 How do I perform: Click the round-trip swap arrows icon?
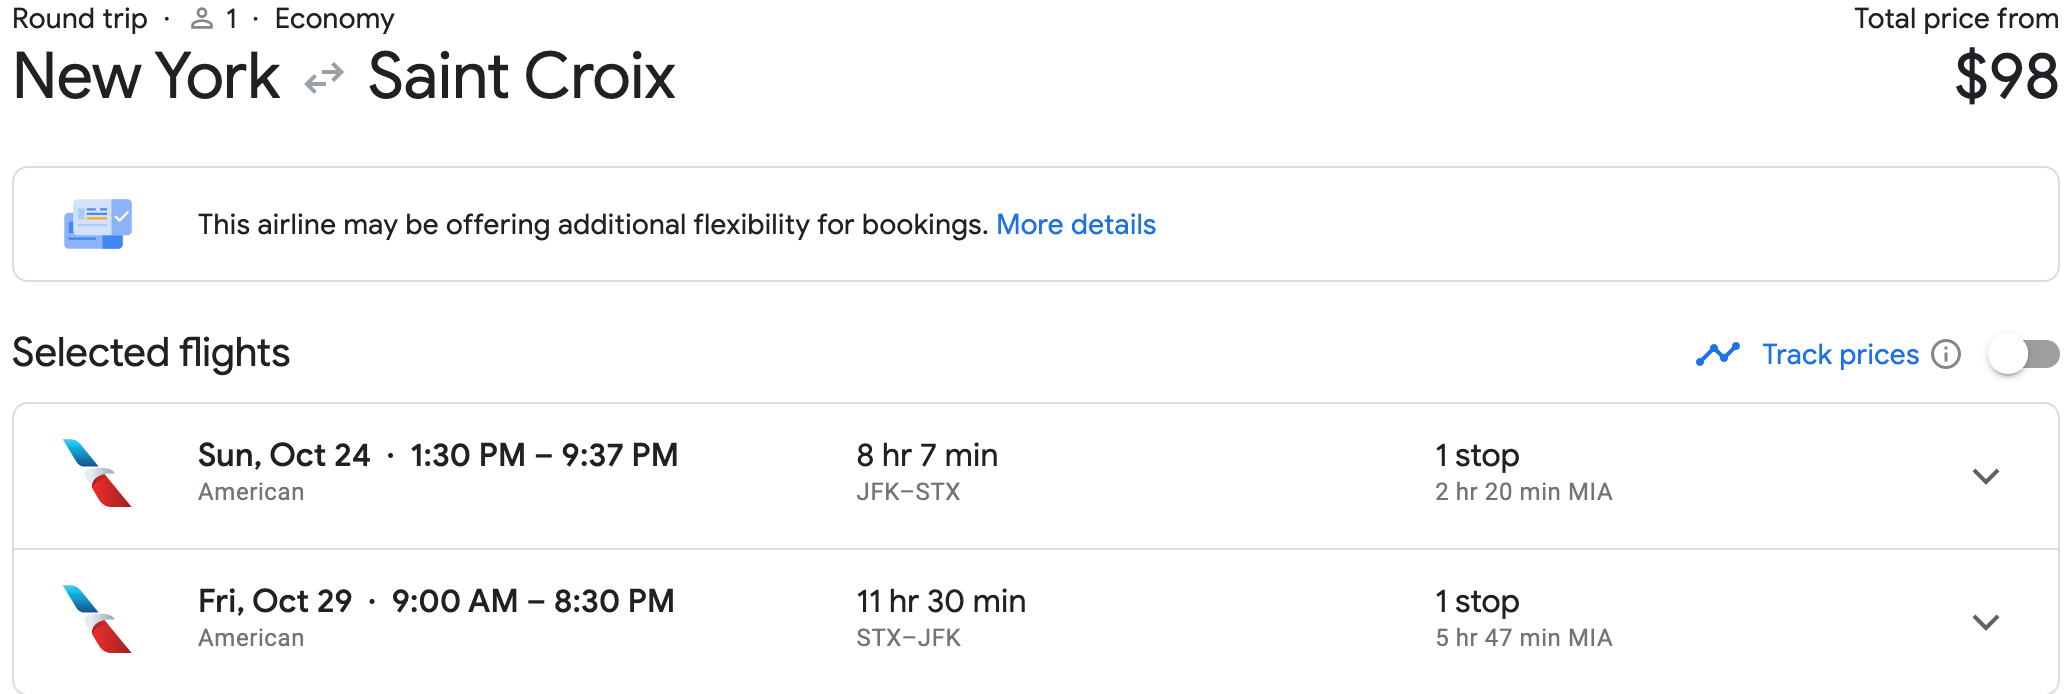point(324,78)
